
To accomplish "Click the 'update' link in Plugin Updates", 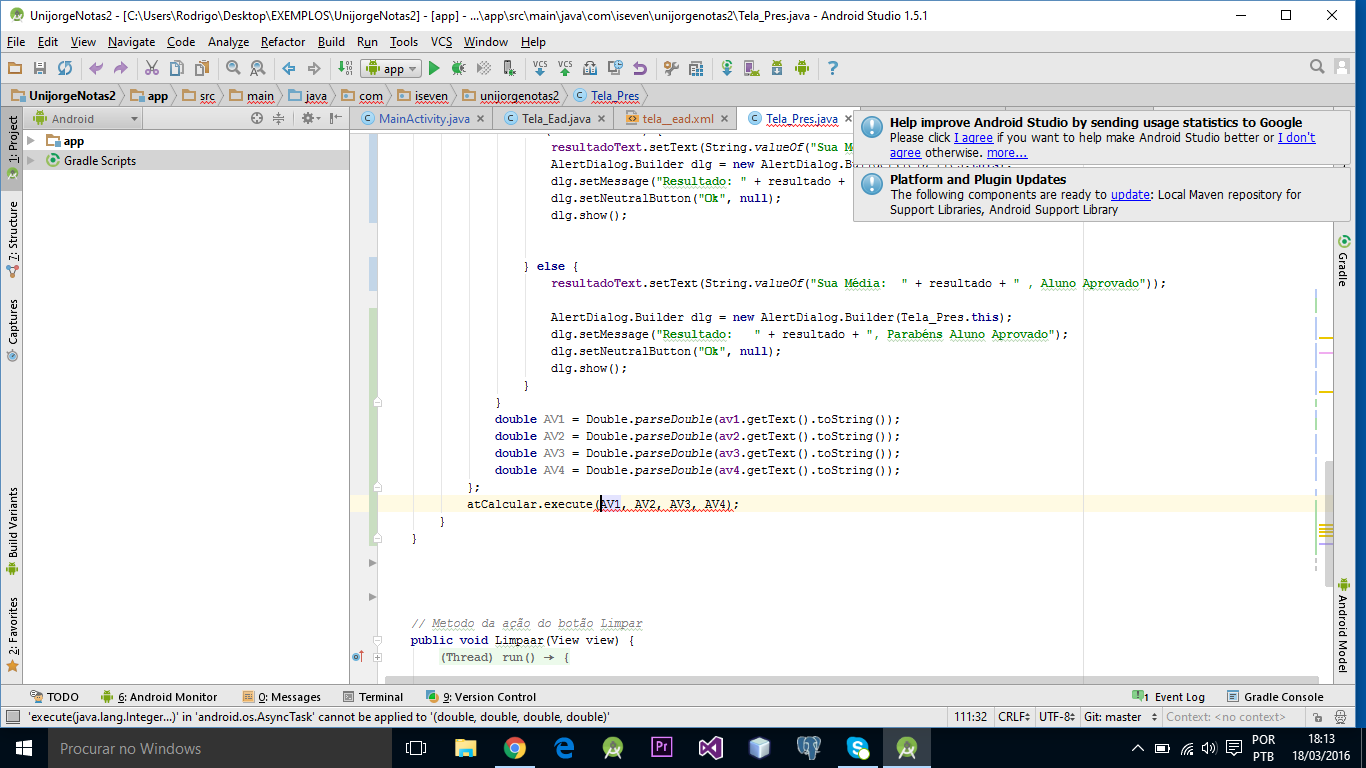I will (1130, 195).
